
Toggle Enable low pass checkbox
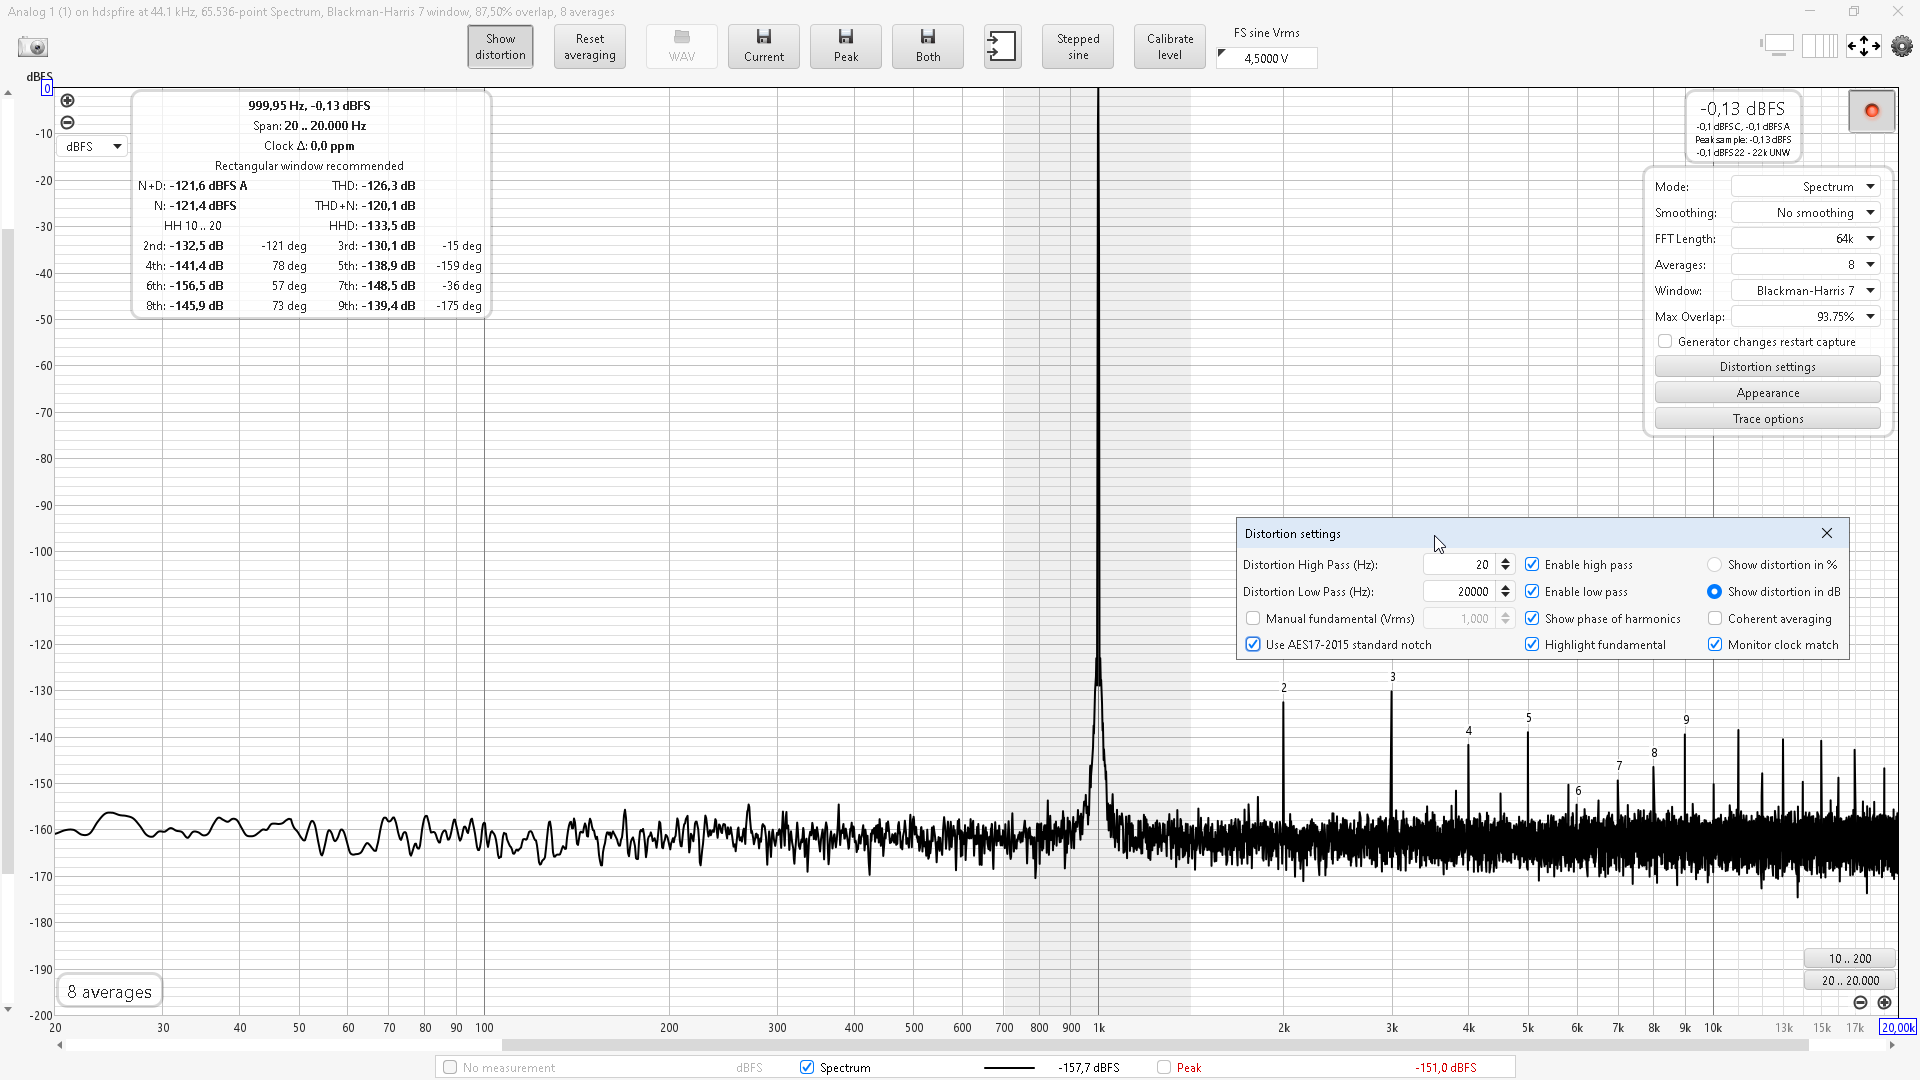pyautogui.click(x=1532, y=591)
